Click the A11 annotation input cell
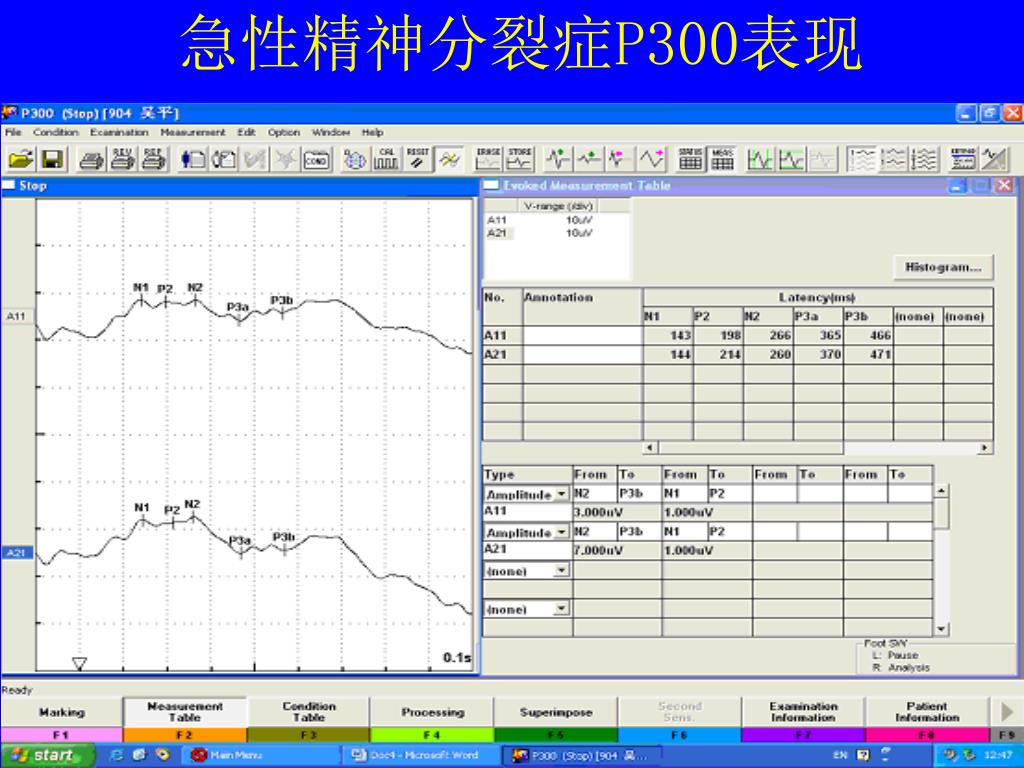 [583, 336]
